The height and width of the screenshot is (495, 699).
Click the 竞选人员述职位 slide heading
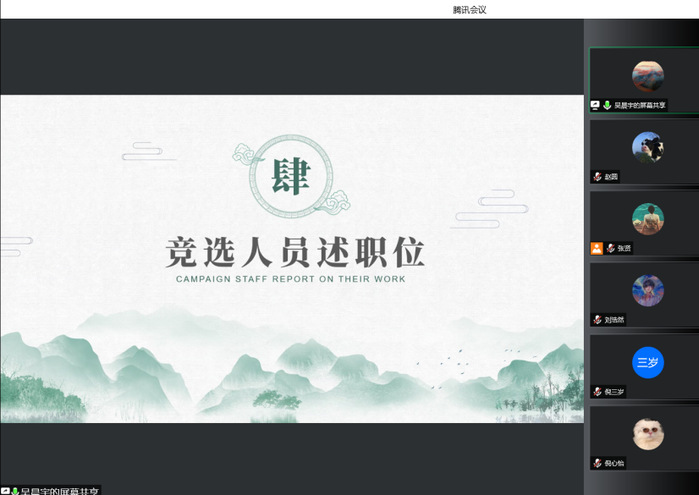coord(295,250)
